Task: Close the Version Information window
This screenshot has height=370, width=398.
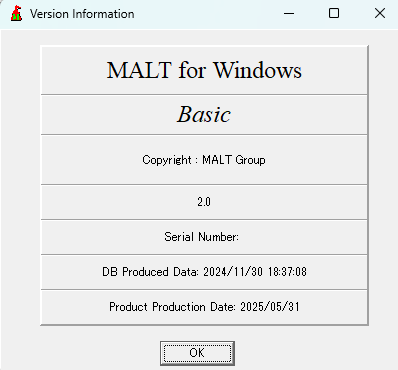Action: pyautogui.click(x=380, y=14)
